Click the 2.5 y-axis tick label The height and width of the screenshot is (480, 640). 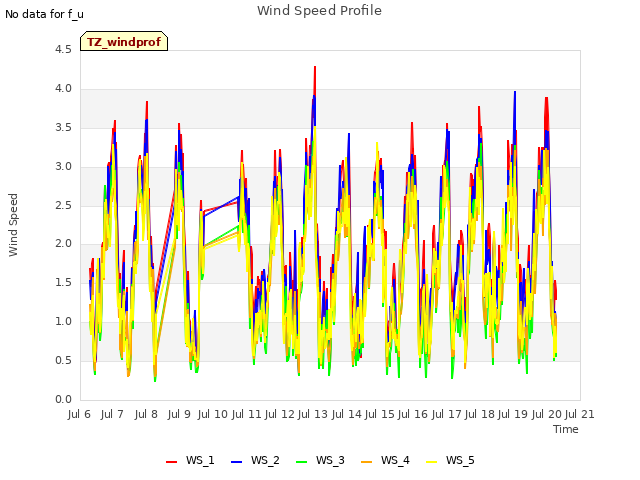tap(63, 205)
